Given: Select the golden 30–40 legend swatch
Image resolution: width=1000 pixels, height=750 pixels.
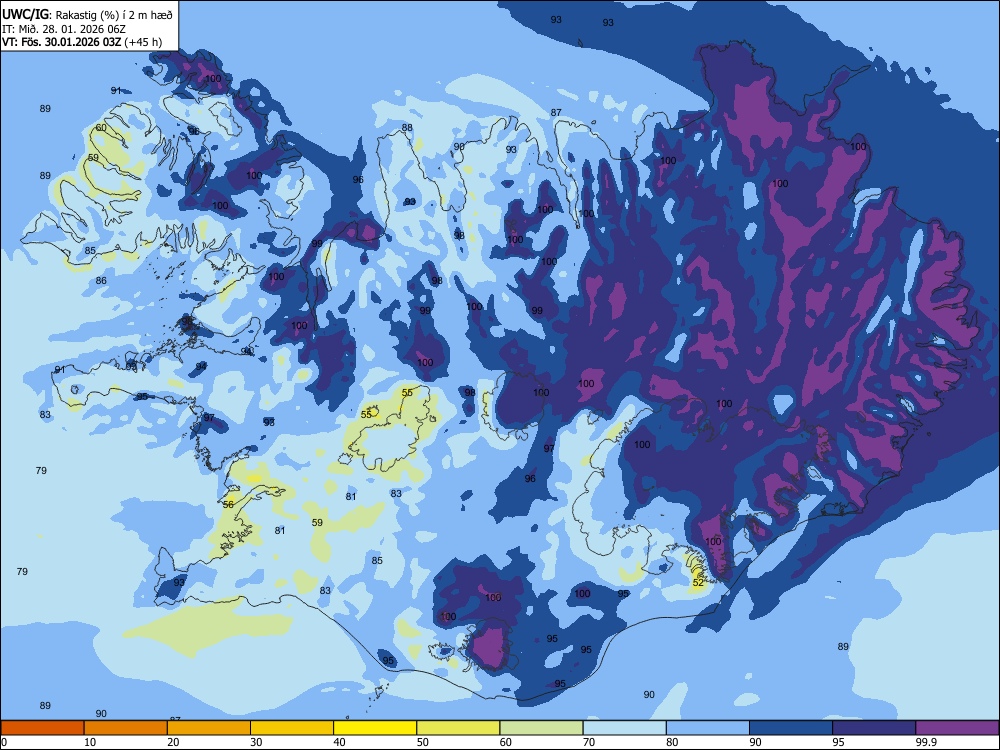Looking at the screenshot, I should point(292,728).
